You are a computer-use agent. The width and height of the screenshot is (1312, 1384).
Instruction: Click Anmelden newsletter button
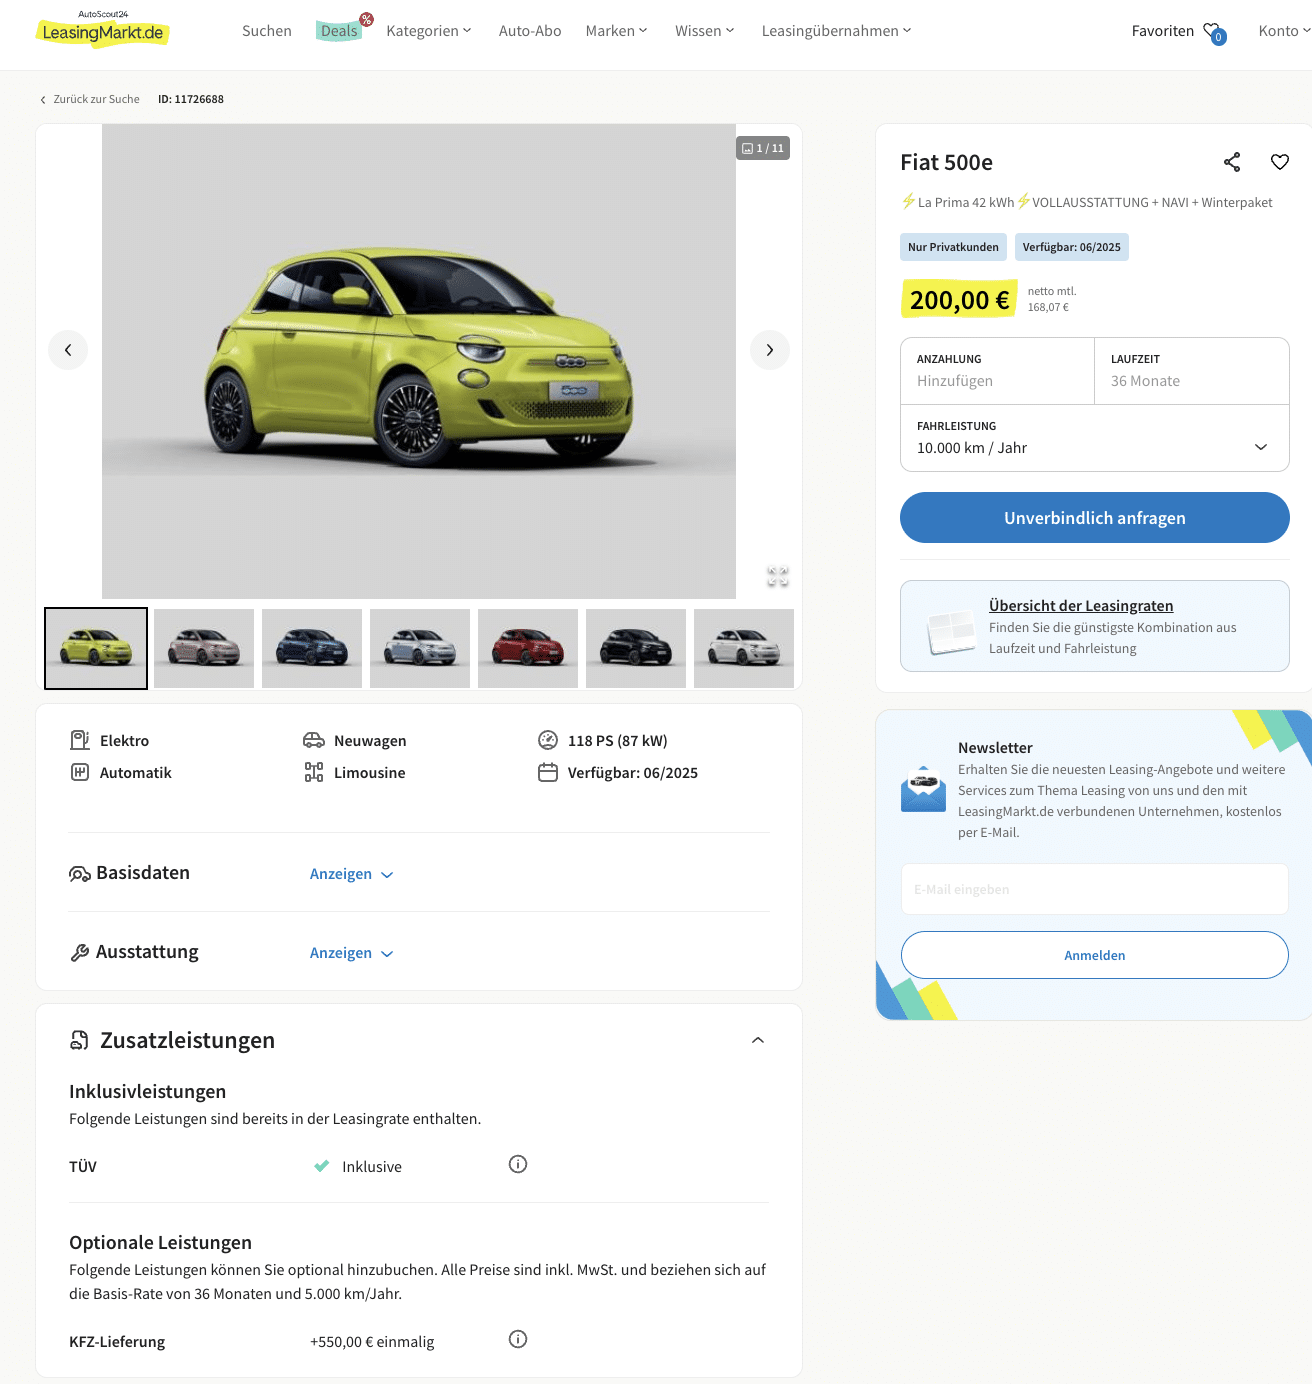coord(1095,955)
